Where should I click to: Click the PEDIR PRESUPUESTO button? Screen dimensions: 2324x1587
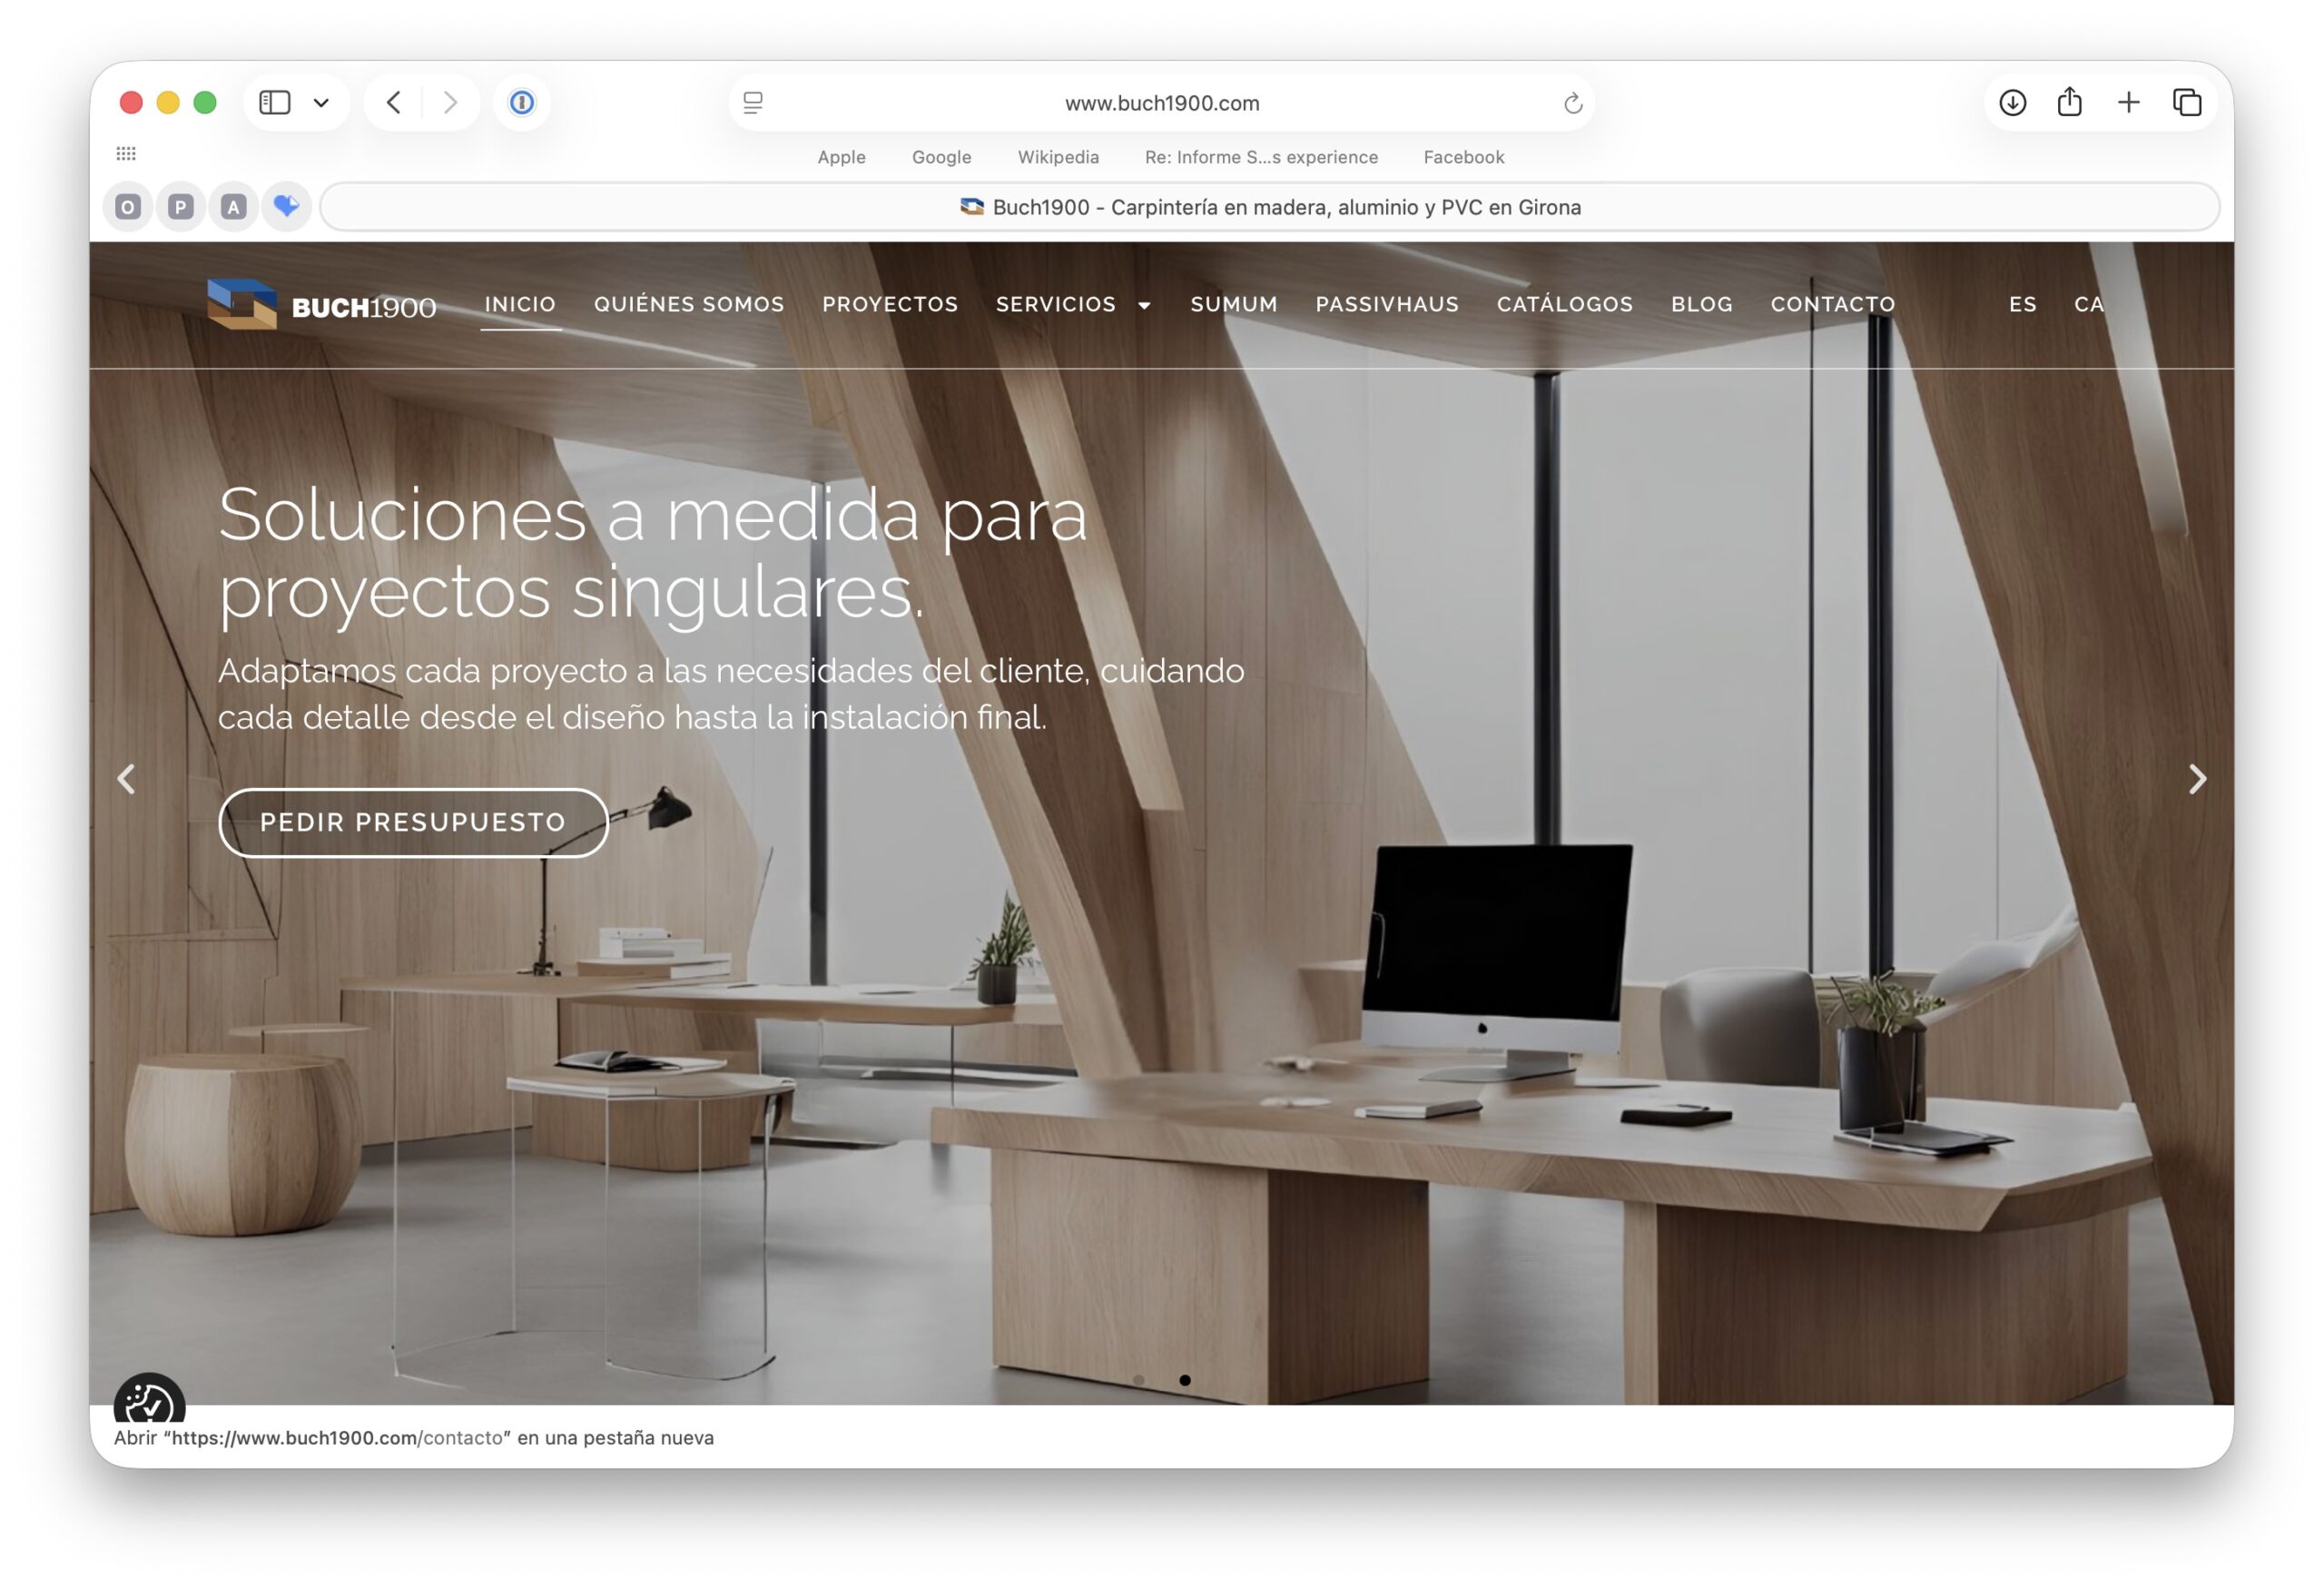point(413,822)
